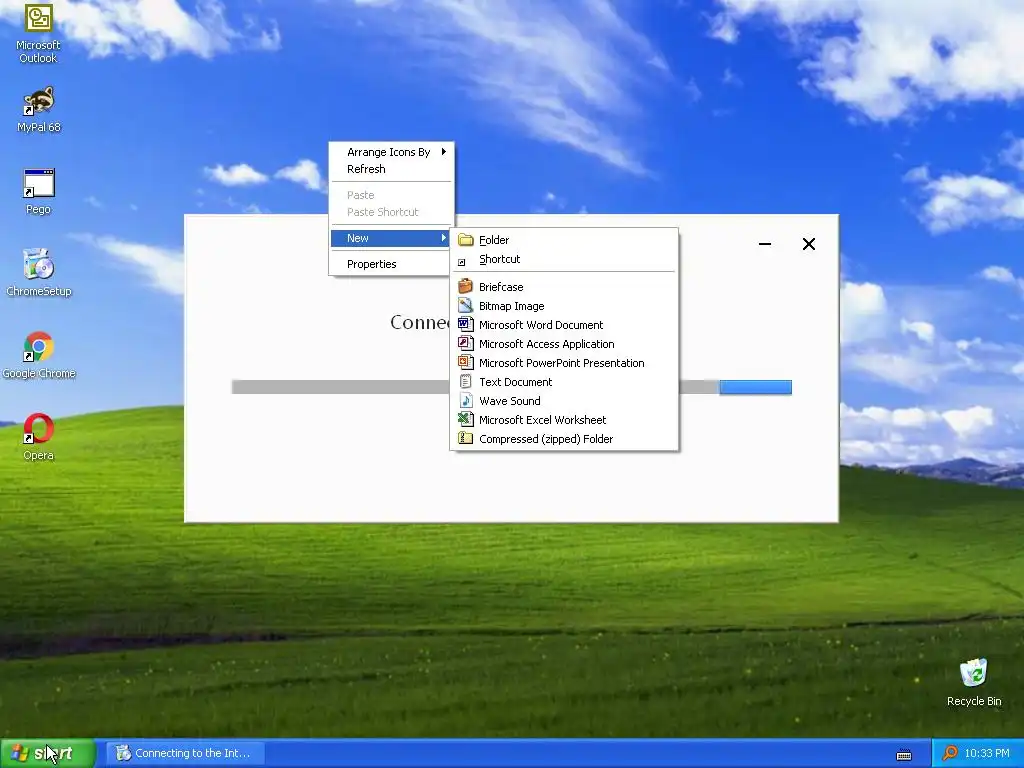This screenshot has width=1024, height=768.
Task: Select Microsoft Word Document label
Action: 541,325
